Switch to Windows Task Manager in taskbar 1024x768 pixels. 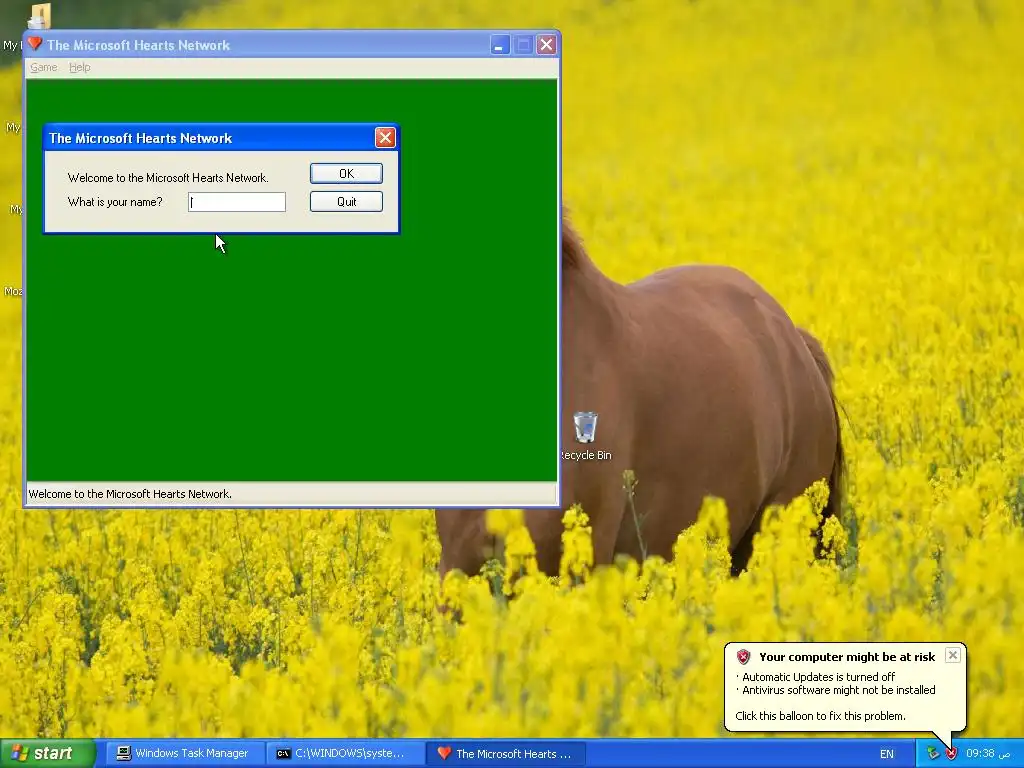click(184, 754)
